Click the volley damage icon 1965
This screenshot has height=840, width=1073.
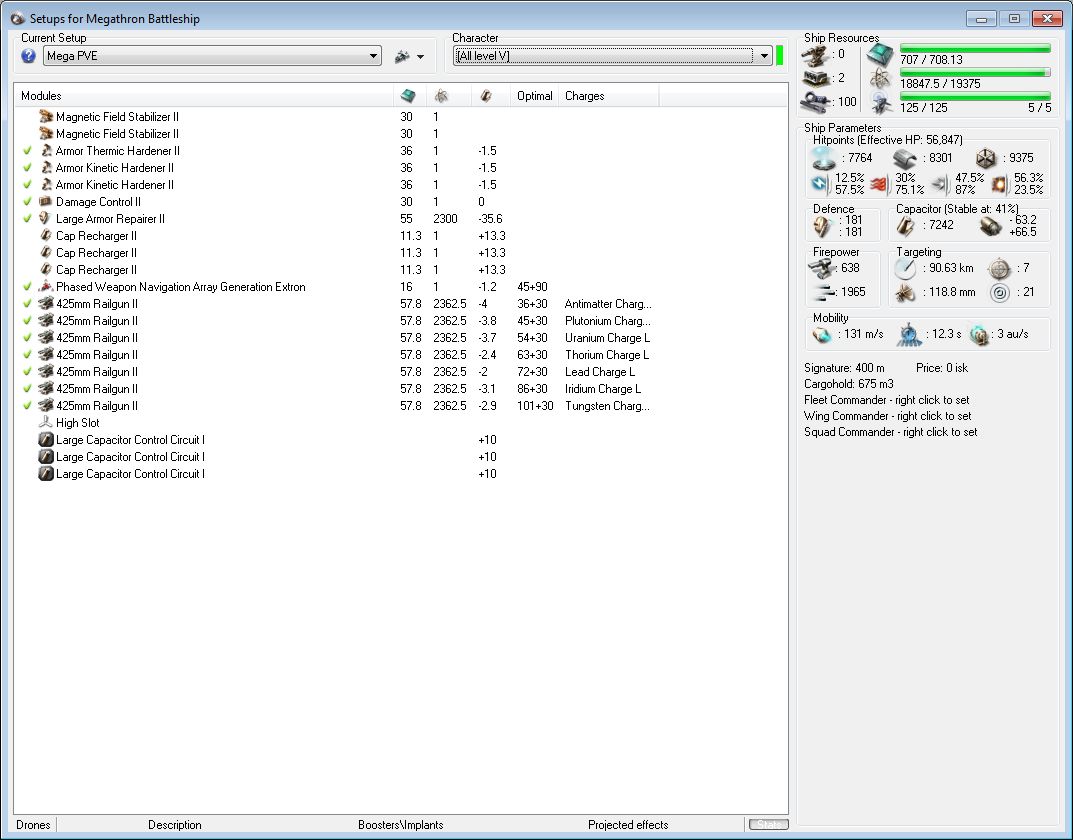pyautogui.click(x=822, y=293)
